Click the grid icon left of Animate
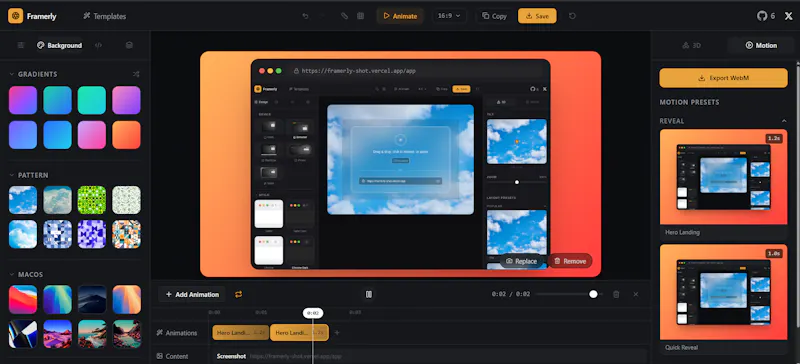Image resolution: width=800 pixels, height=364 pixels. pyautogui.click(x=360, y=16)
